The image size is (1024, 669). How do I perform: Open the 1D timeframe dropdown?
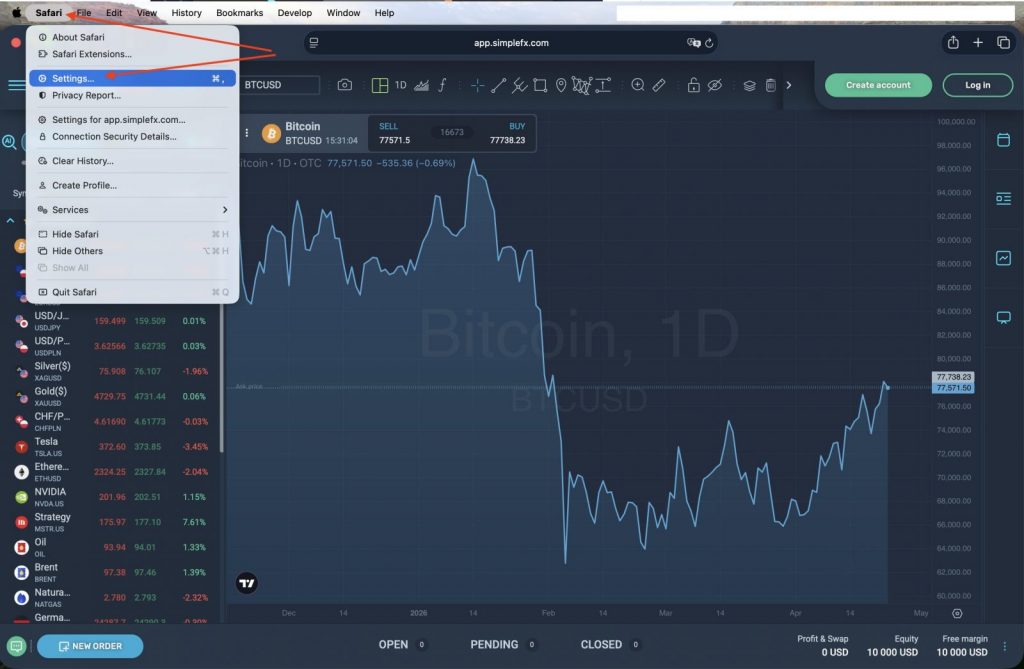click(400, 85)
